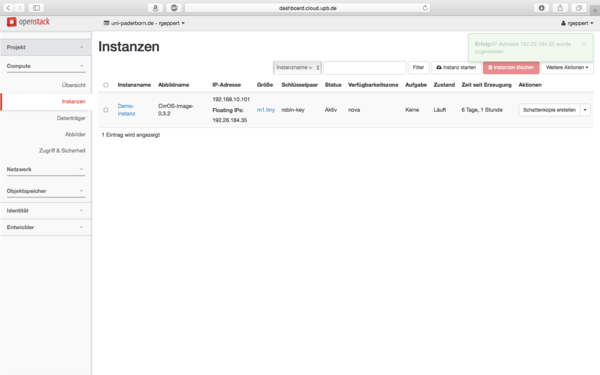Image resolution: width=600 pixels, height=375 pixels.
Task: Click the filter text input field
Action: (364, 67)
